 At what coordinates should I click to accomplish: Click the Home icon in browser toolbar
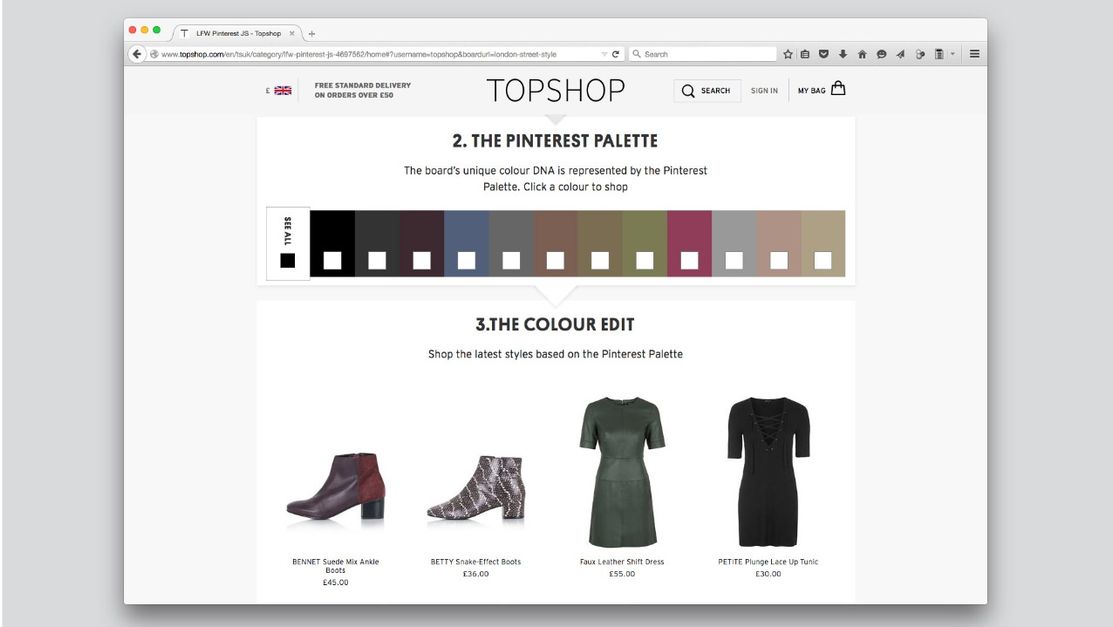coord(860,53)
